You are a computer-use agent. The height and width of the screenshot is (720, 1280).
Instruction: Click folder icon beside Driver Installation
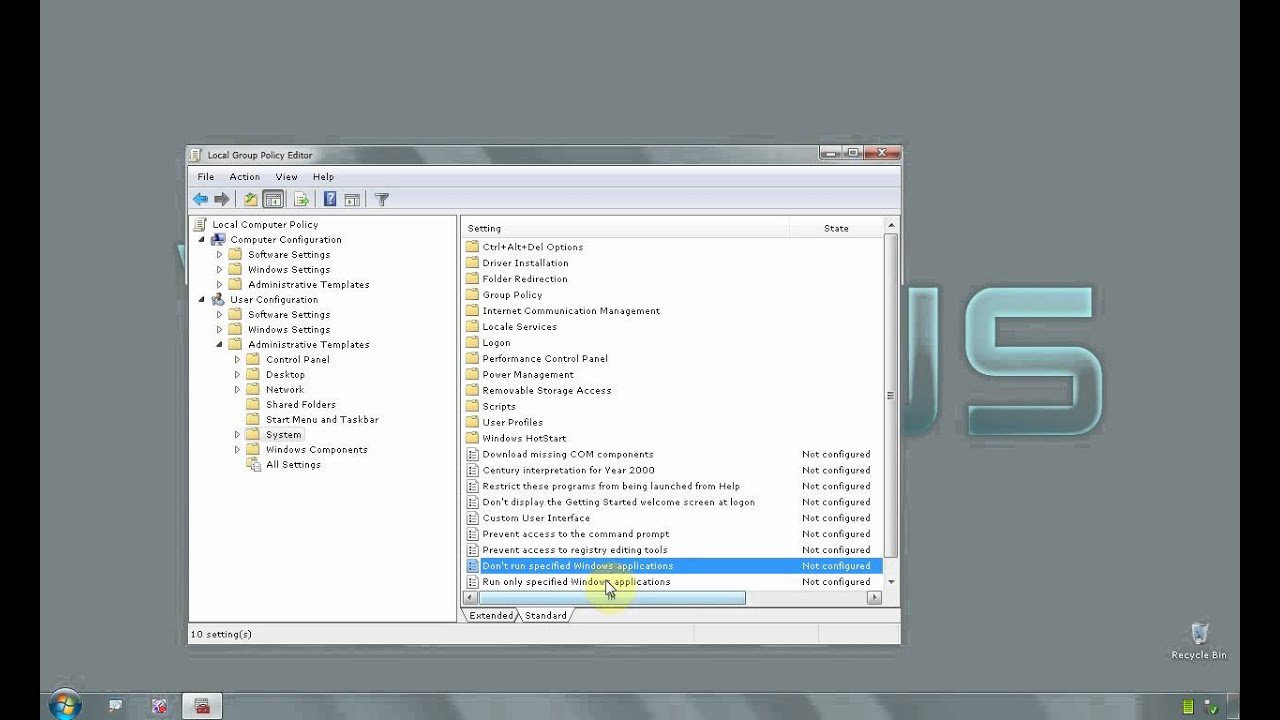click(x=473, y=262)
